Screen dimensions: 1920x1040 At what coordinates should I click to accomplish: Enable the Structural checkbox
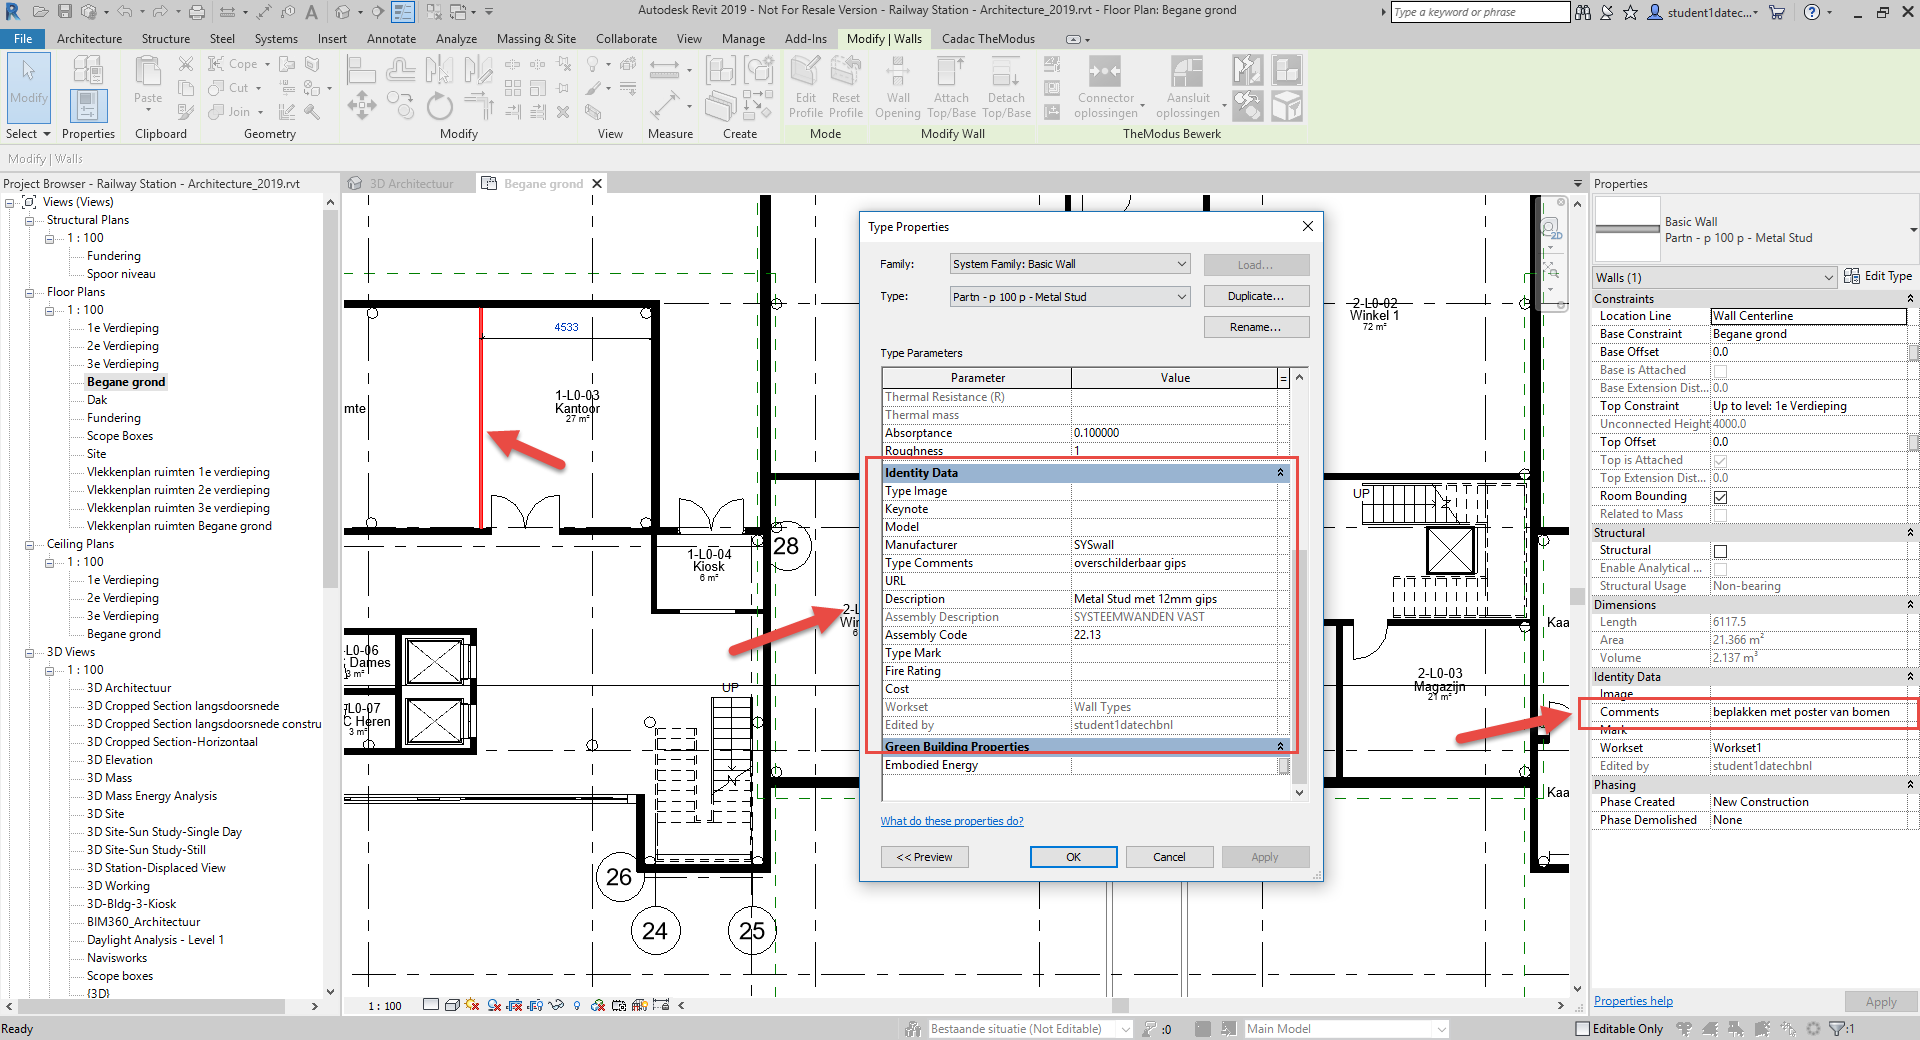click(1720, 551)
